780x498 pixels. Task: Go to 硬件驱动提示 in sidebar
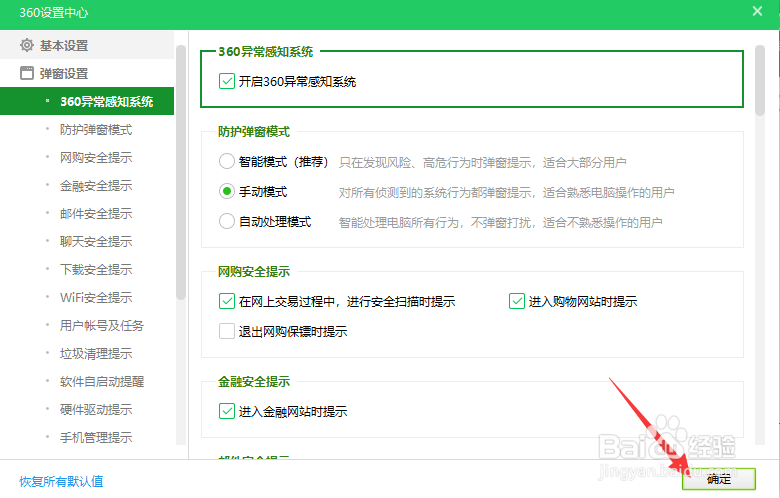pyautogui.click(x=96, y=409)
